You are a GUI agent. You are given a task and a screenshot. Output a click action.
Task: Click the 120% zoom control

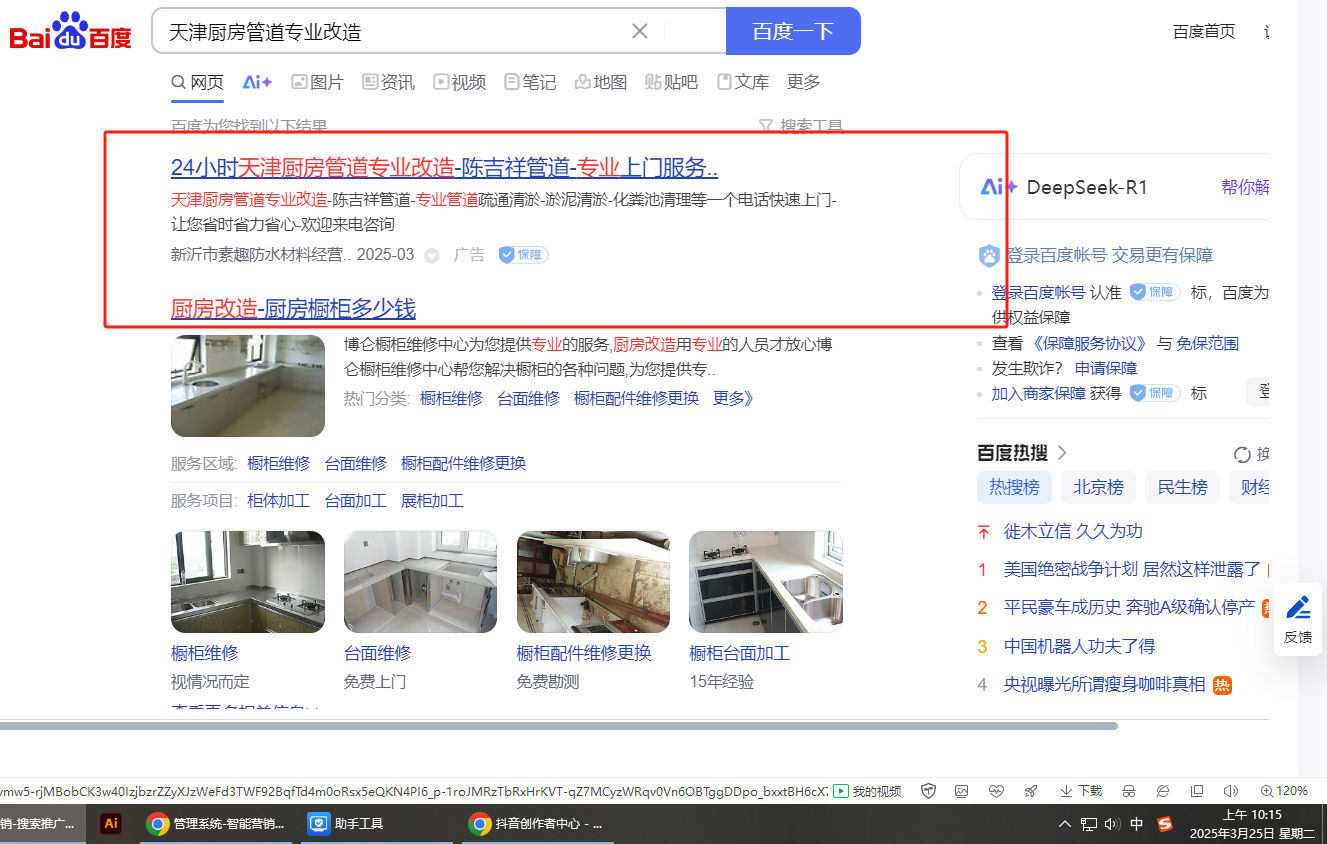point(1284,791)
